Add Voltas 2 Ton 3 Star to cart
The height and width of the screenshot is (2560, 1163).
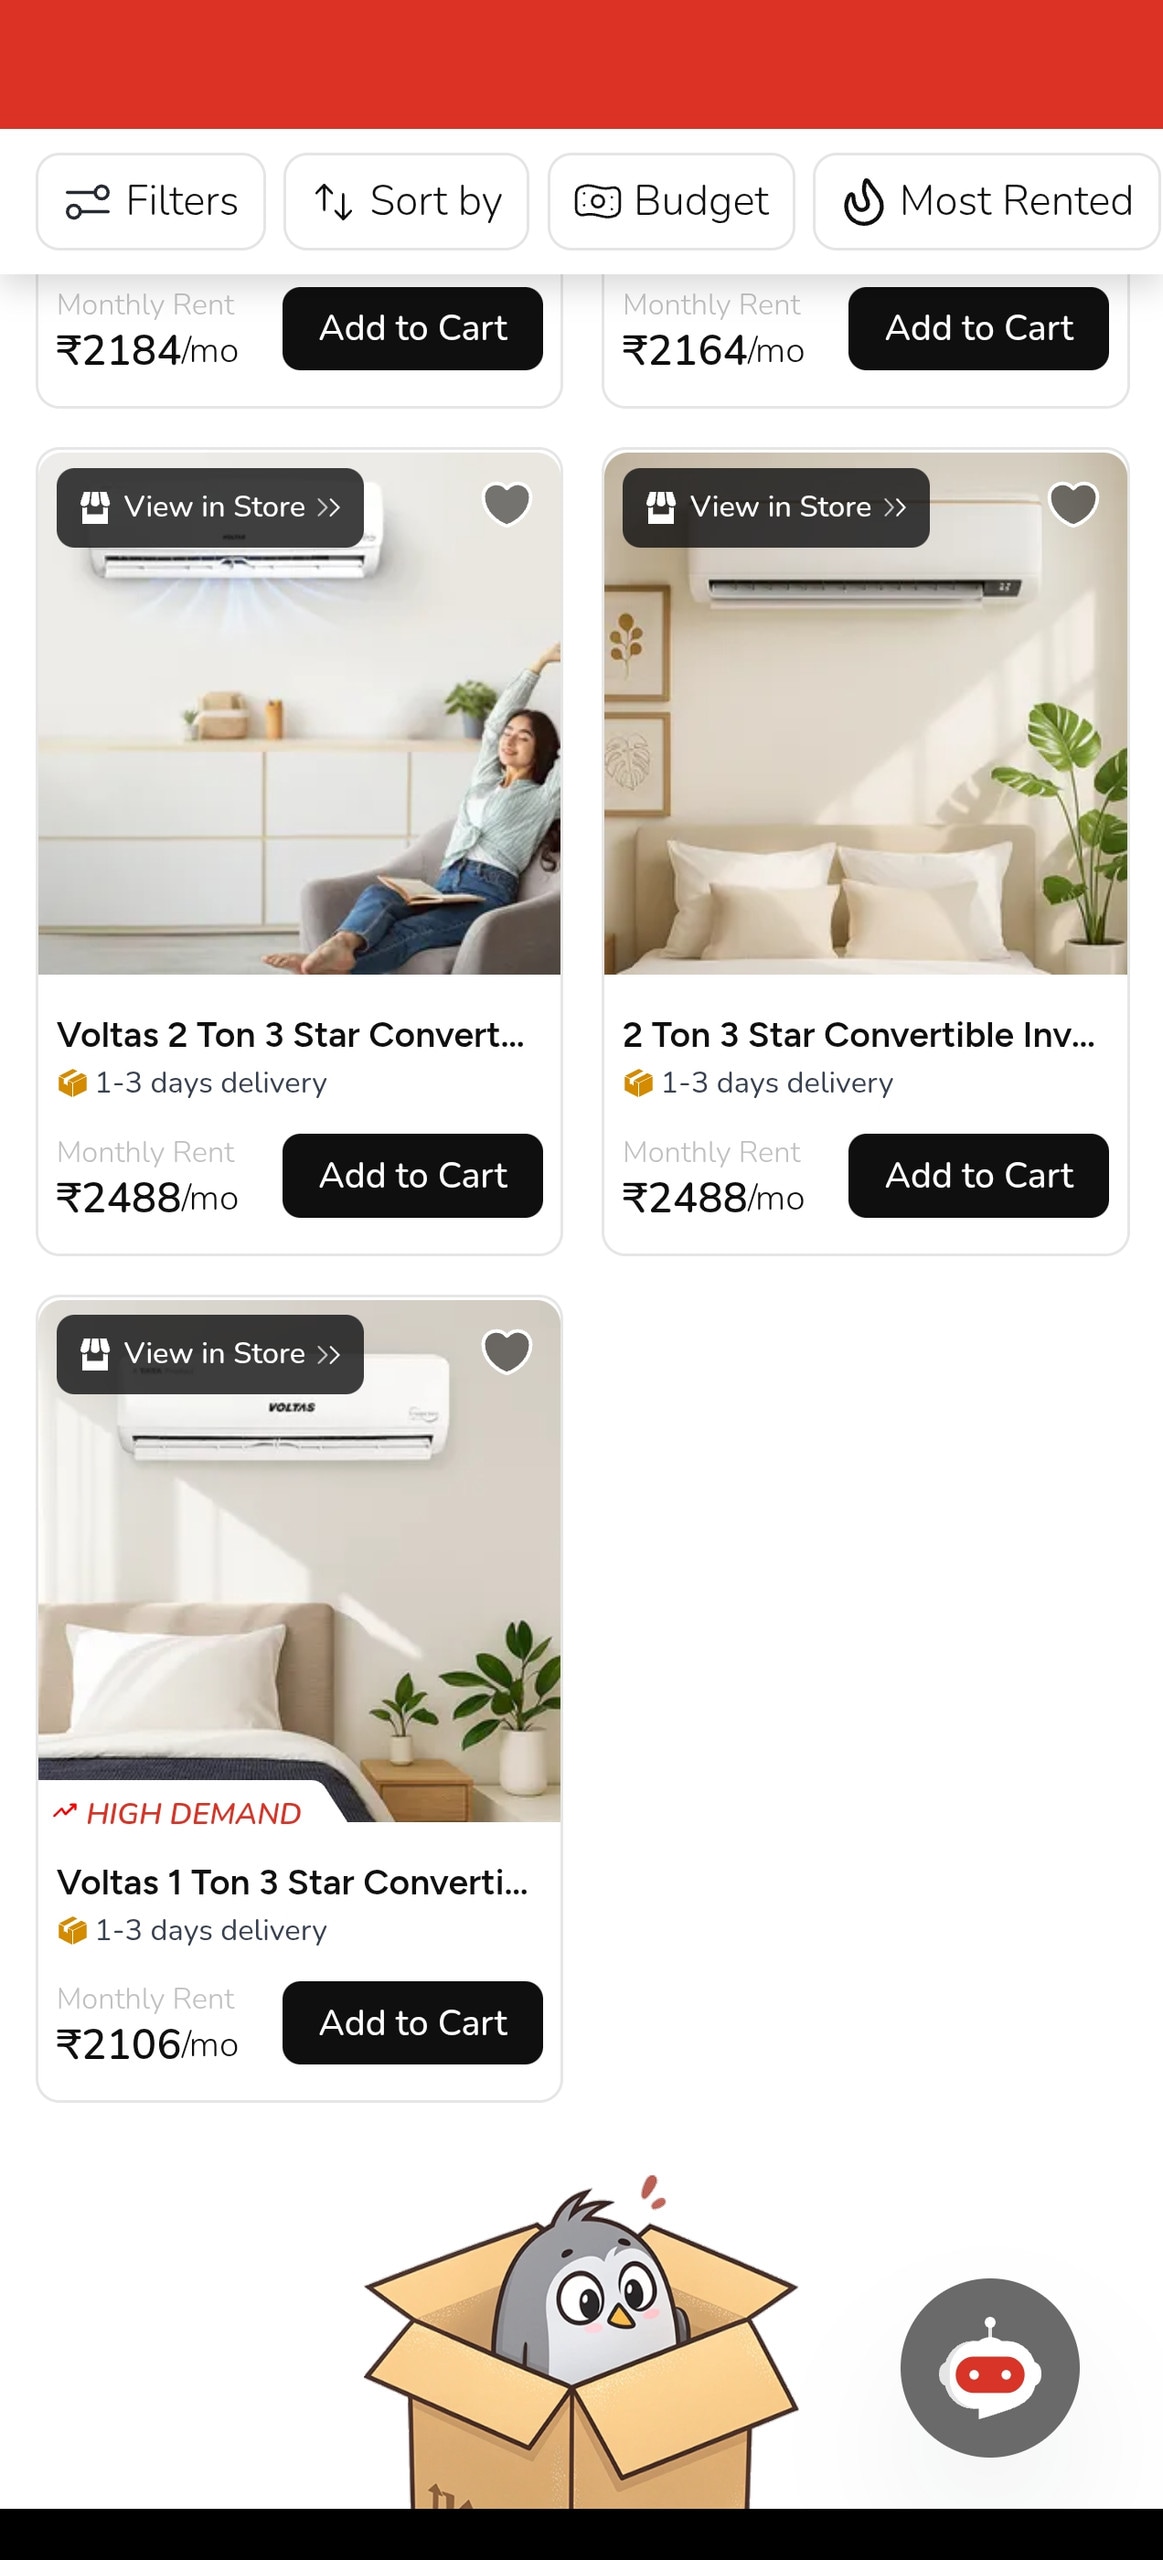point(412,1175)
